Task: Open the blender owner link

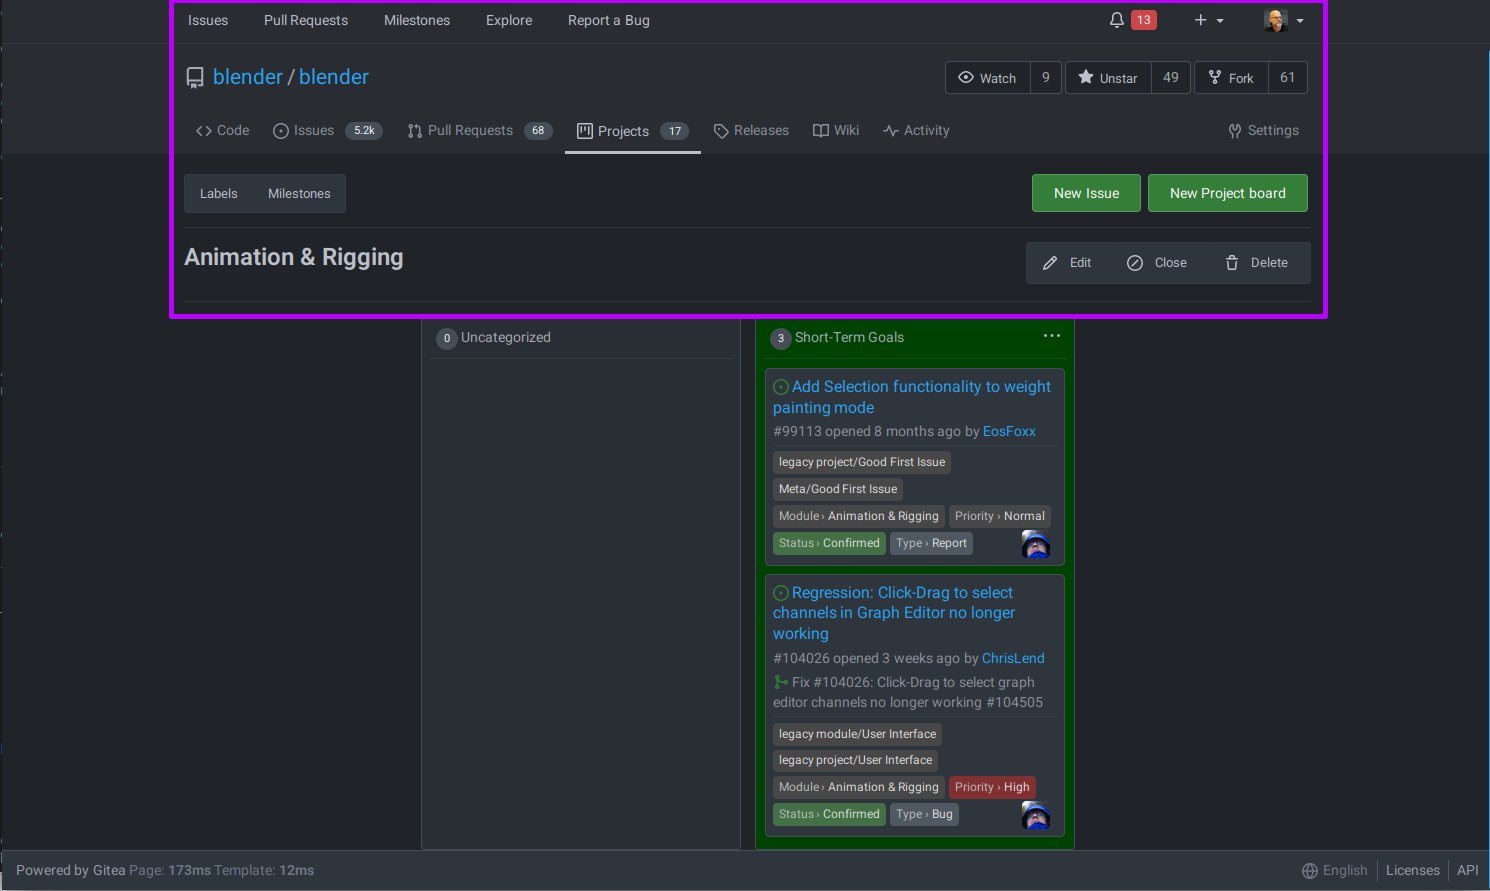Action: point(248,77)
